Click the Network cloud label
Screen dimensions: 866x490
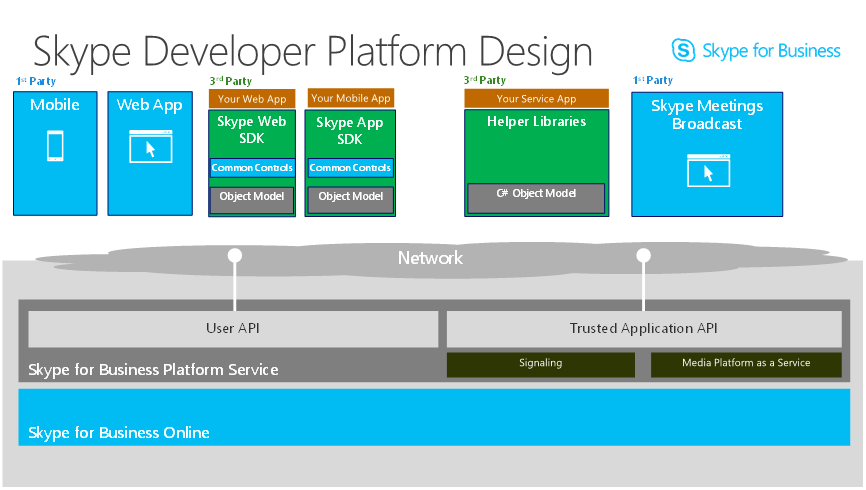click(430, 258)
